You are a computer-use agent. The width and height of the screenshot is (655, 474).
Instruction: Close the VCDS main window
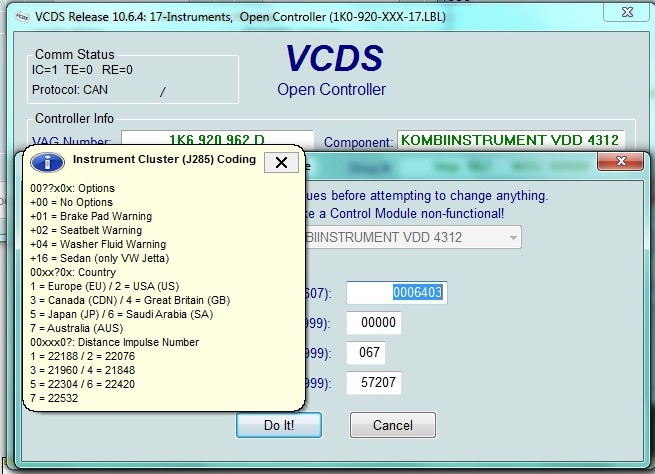[627, 12]
